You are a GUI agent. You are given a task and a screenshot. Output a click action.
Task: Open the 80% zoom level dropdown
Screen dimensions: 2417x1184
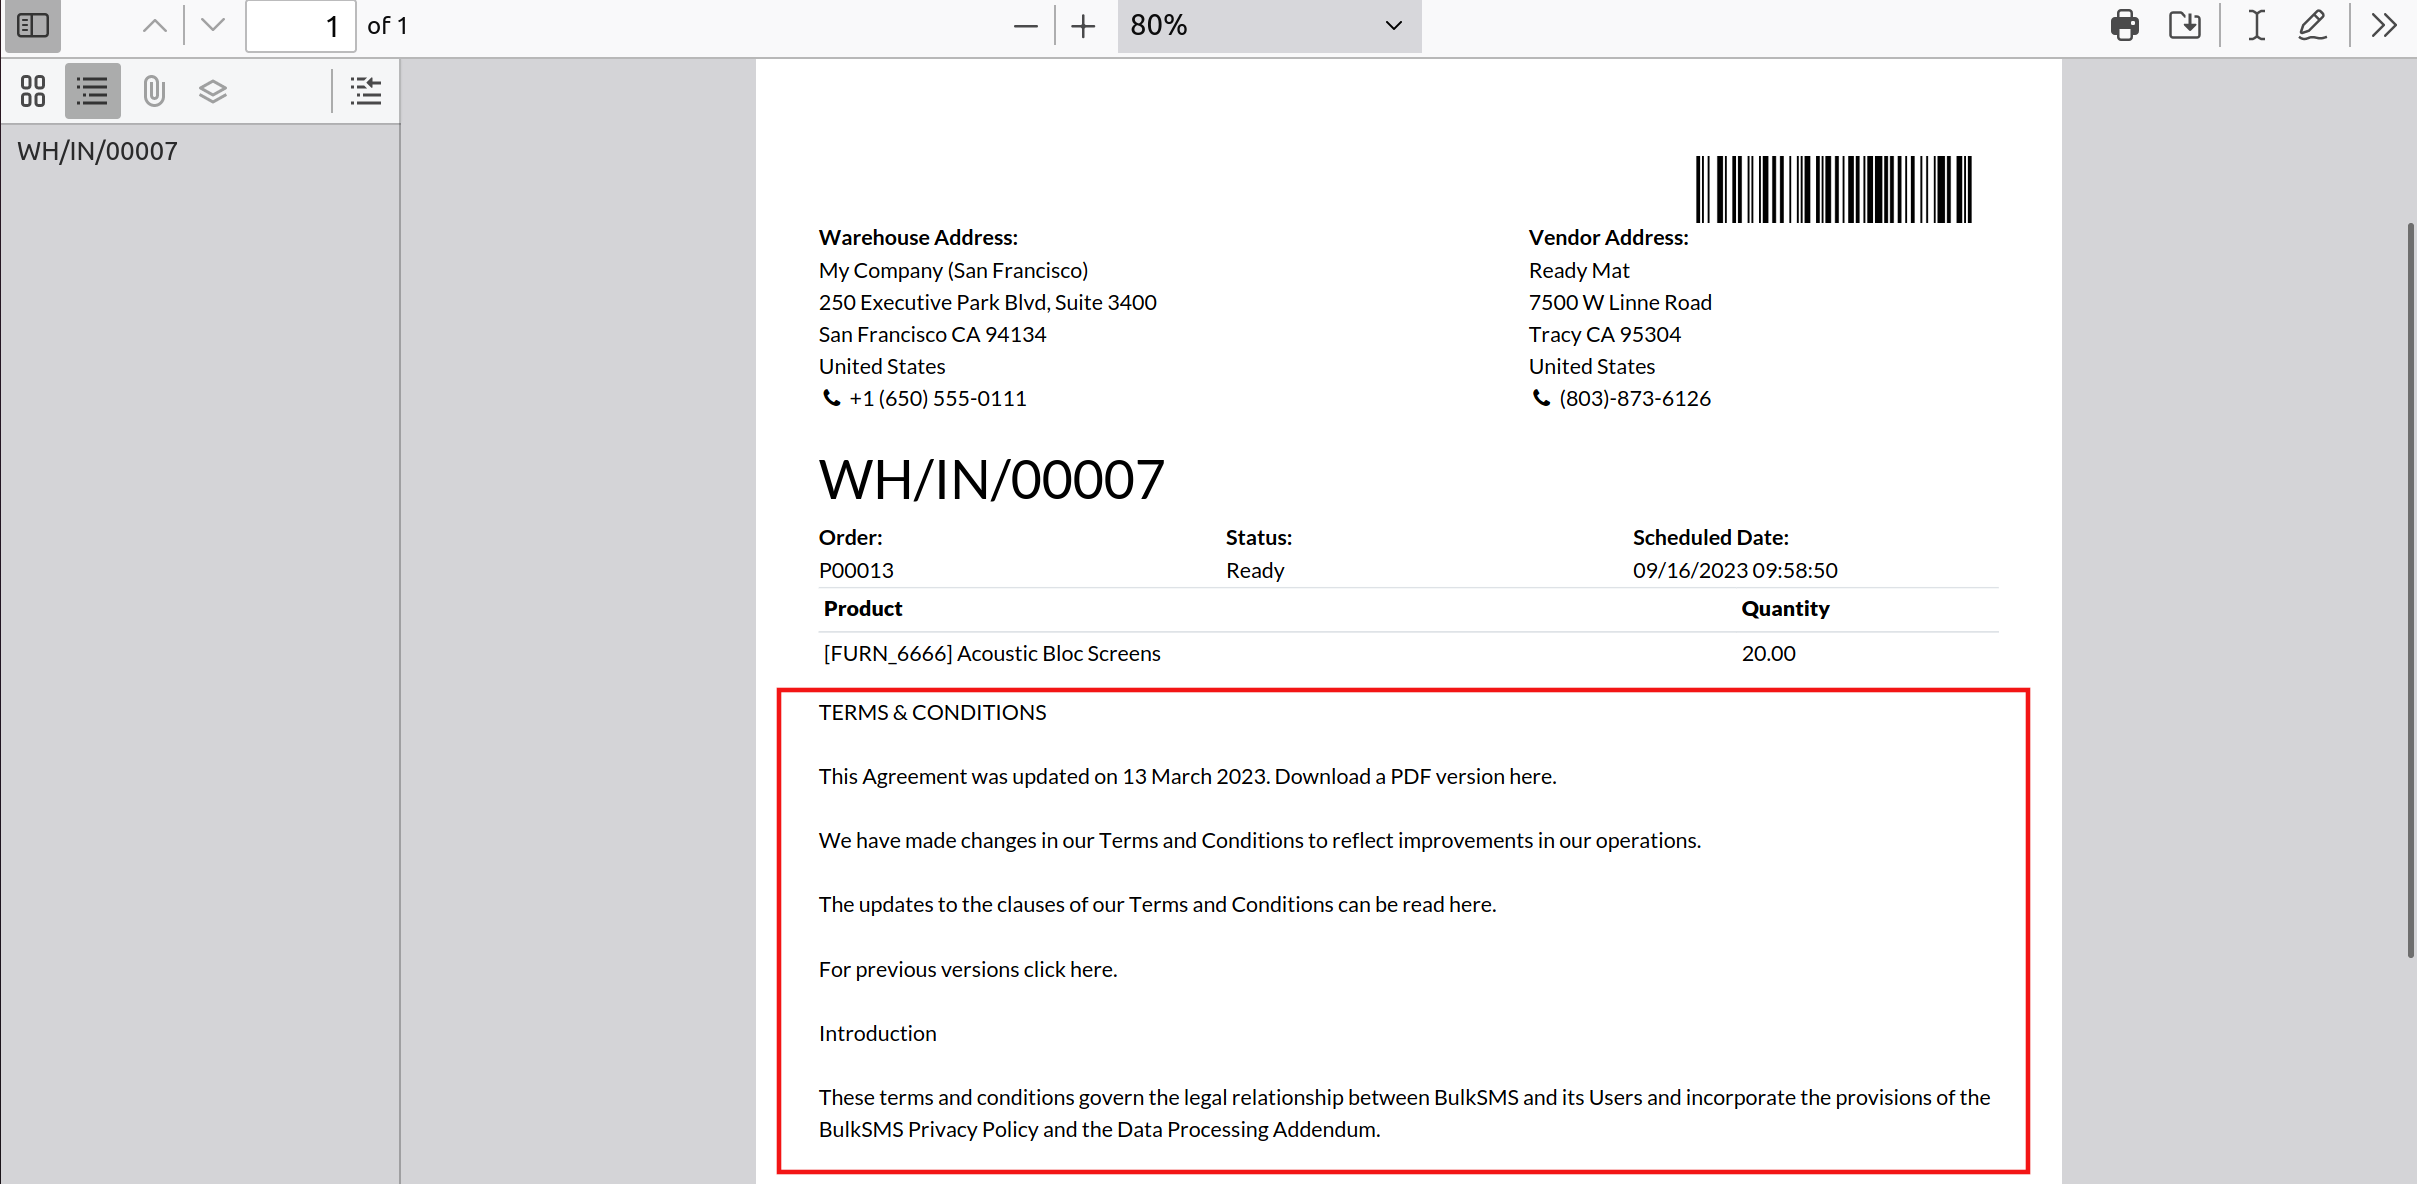point(1268,26)
